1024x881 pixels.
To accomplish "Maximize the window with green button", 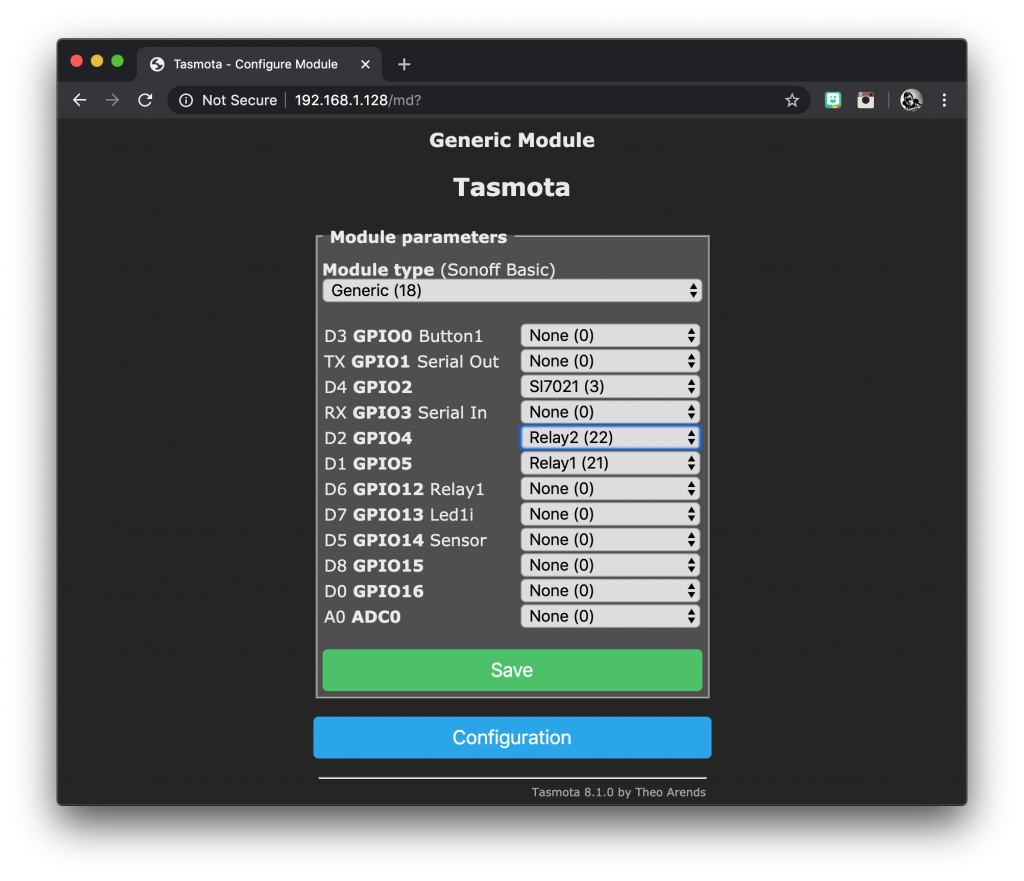I will click(118, 61).
